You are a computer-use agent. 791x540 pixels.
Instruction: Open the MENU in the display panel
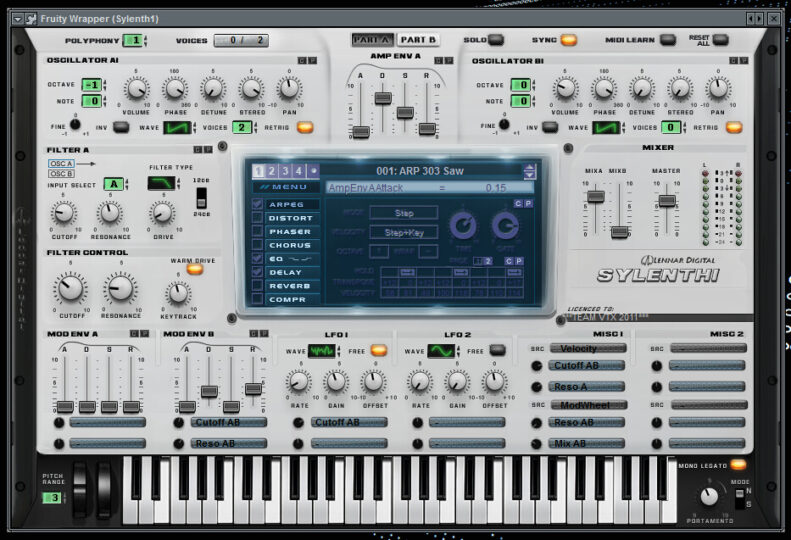pos(286,187)
